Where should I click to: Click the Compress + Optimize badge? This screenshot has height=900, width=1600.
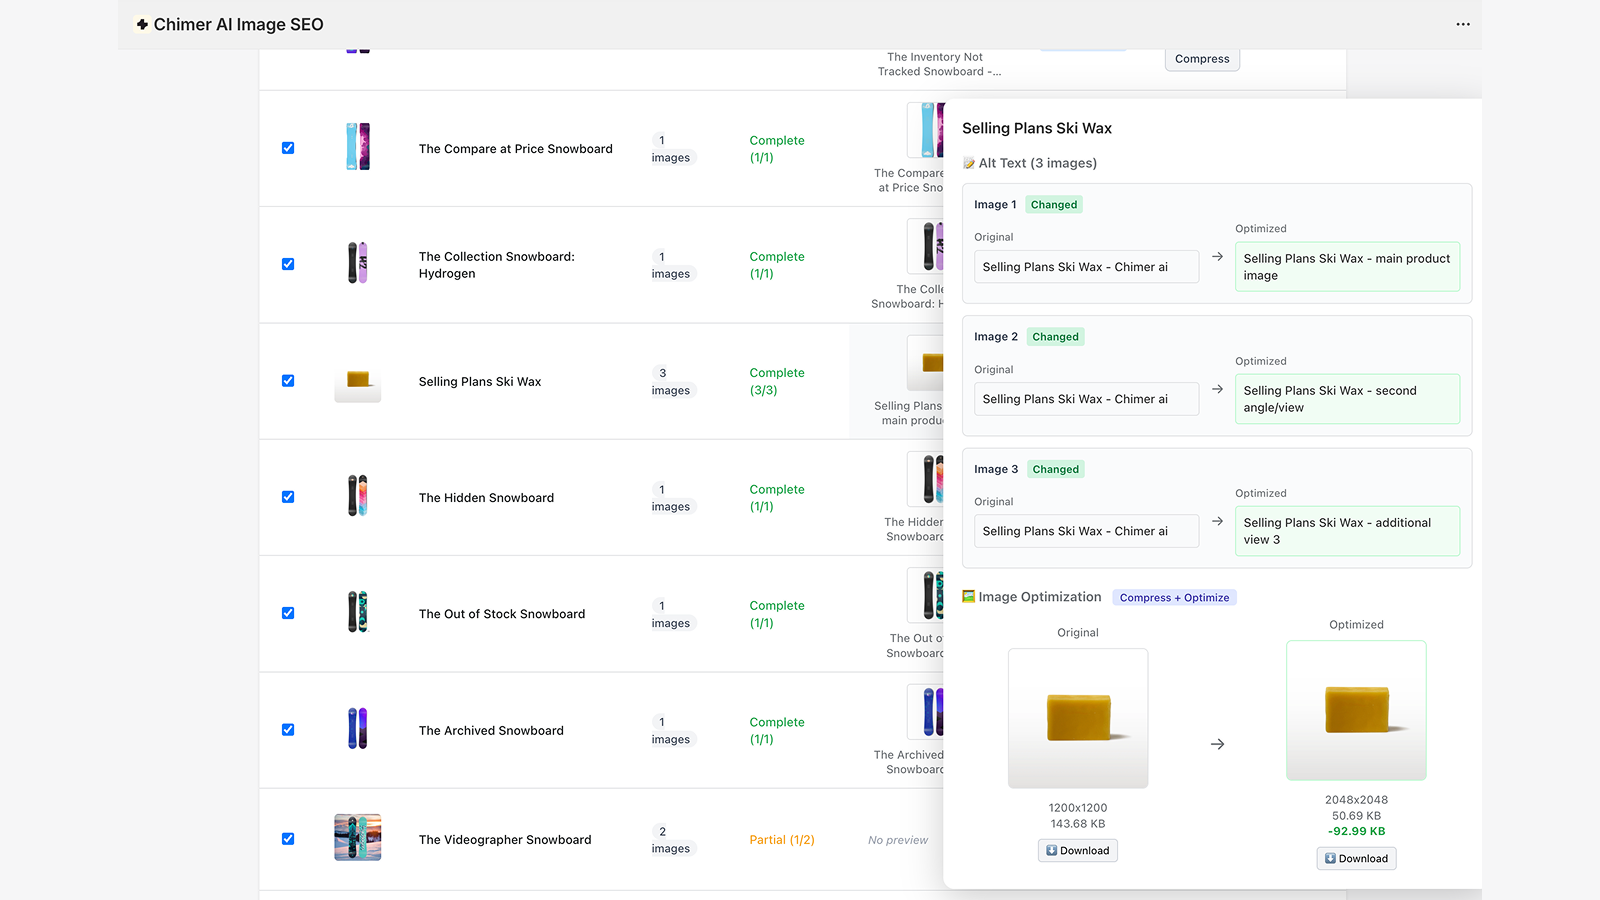1174,598
